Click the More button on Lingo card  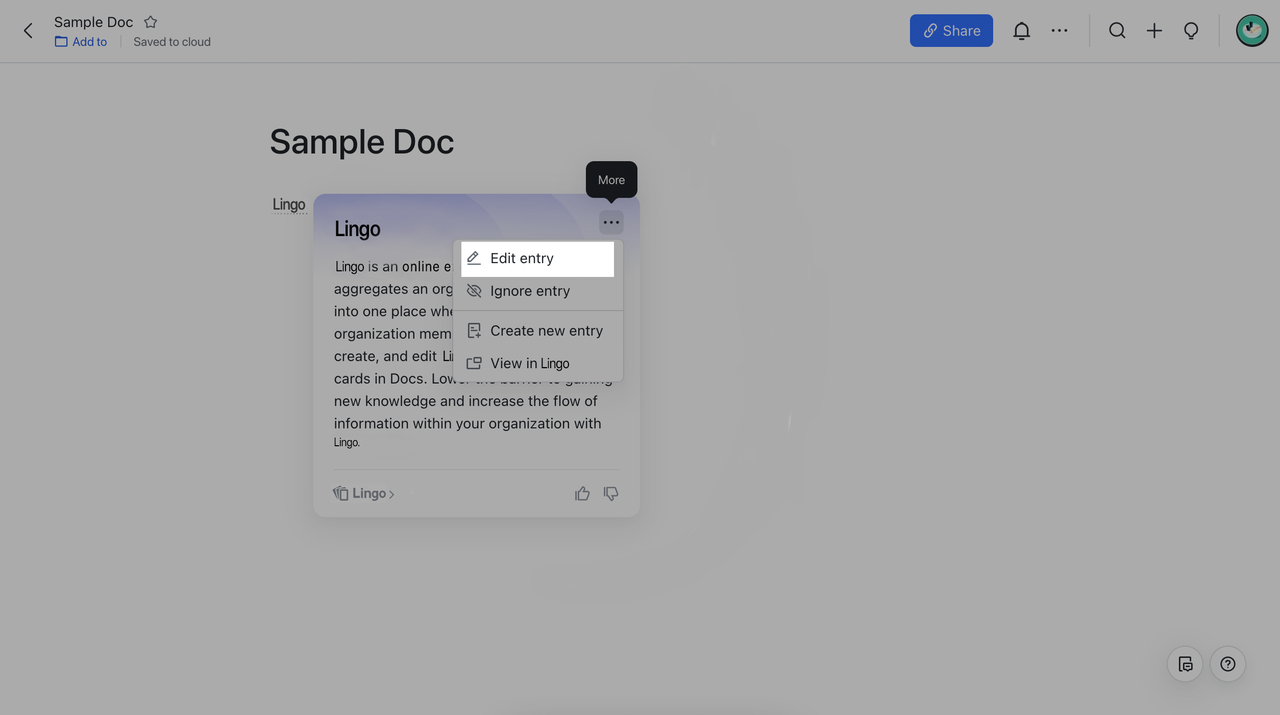(611, 222)
